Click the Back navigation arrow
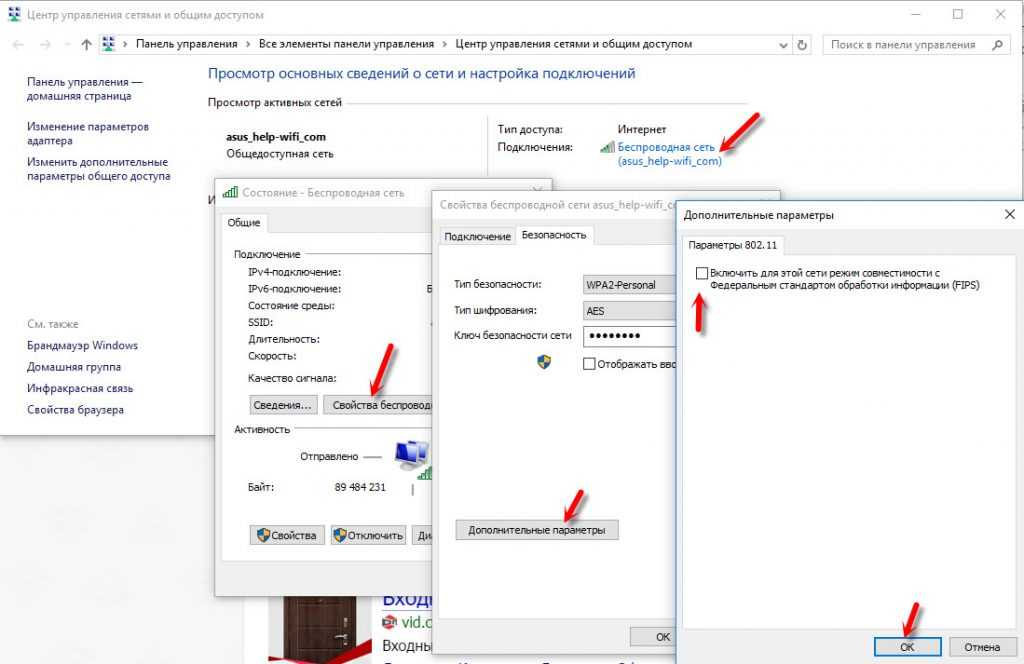Viewport: 1024px width, 664px height. coord(17,45)
